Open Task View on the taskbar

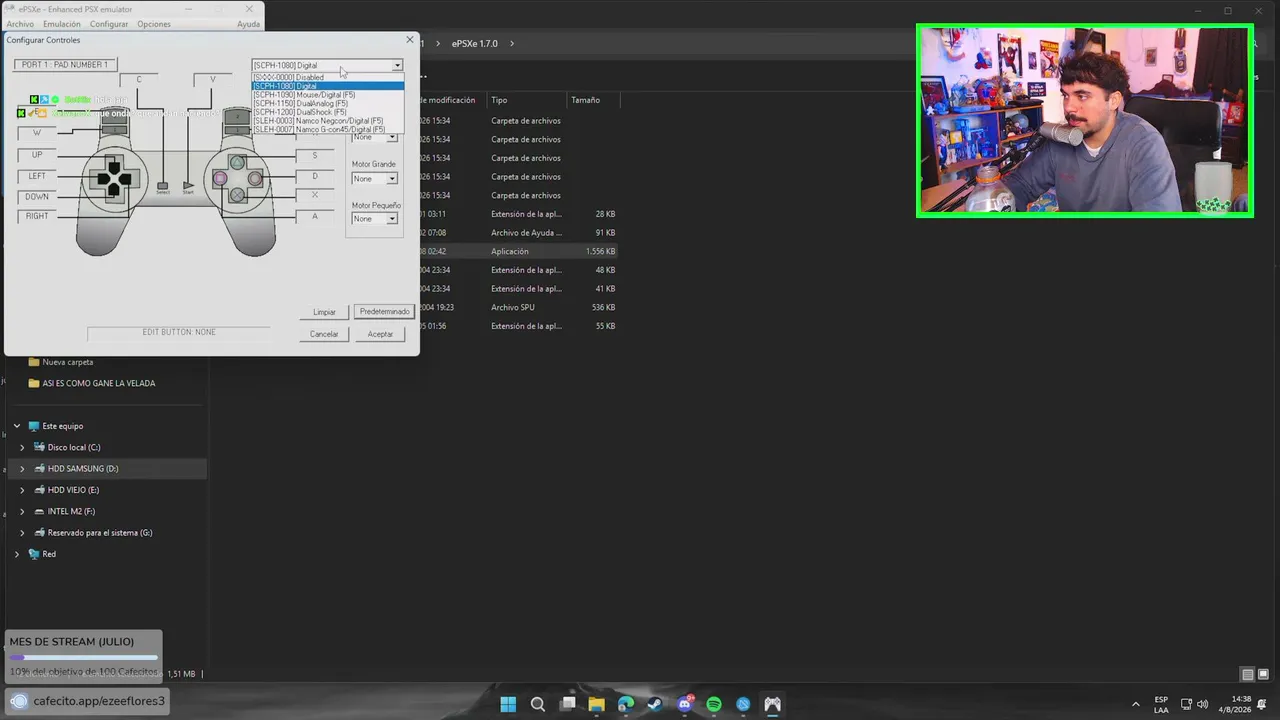(568, 704)
